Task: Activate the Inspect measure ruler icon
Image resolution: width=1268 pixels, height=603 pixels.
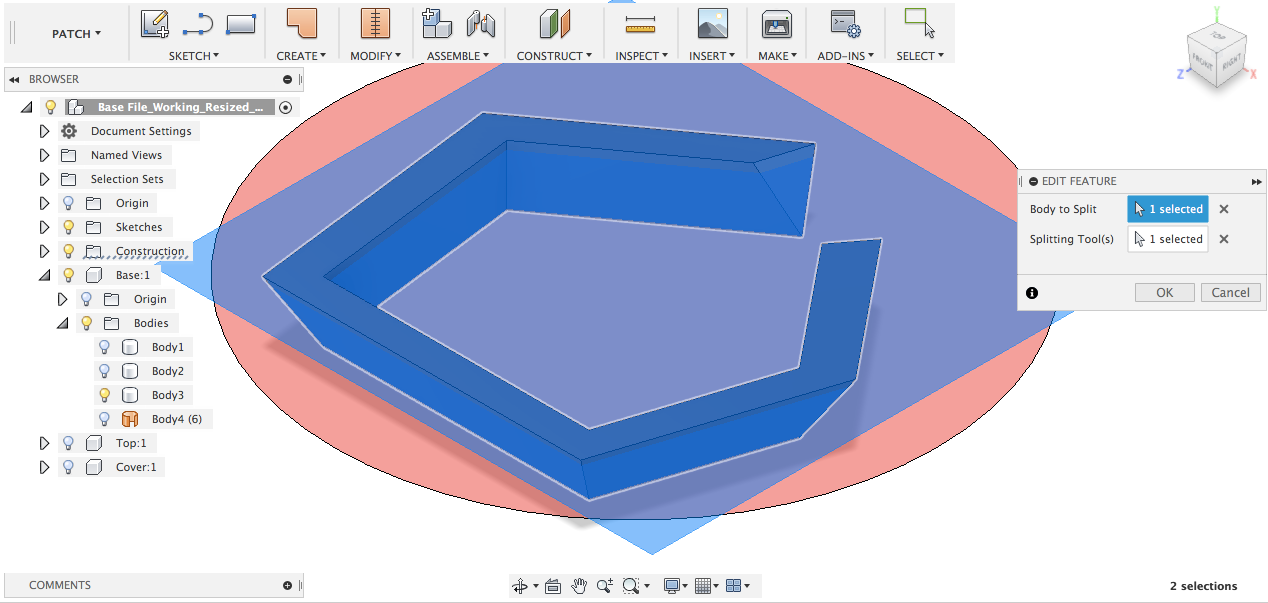Action: pyautogui.click(x=641, y=23)
